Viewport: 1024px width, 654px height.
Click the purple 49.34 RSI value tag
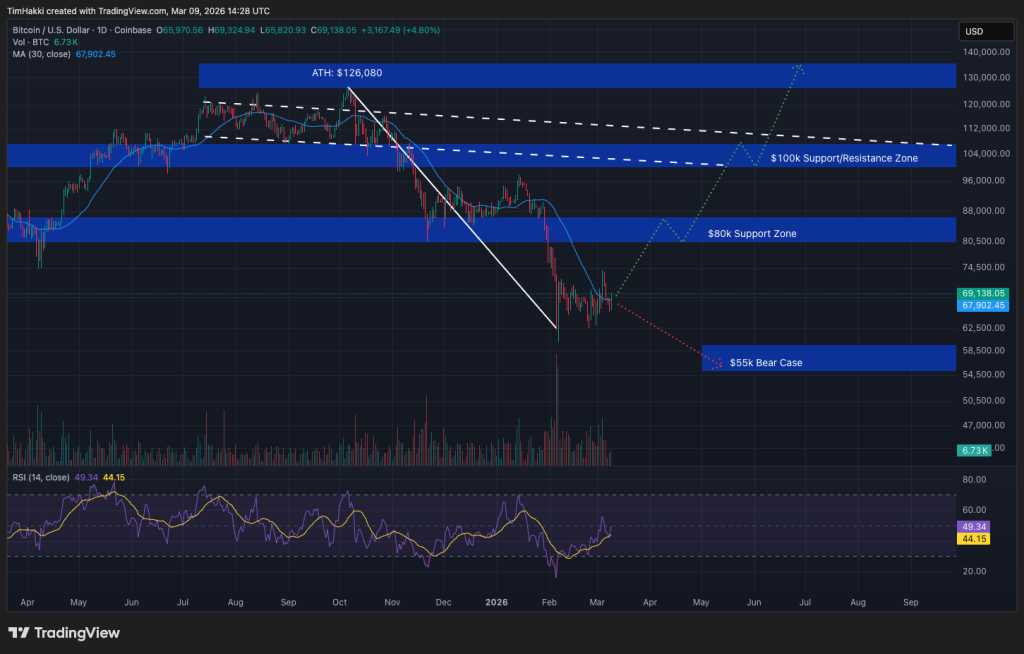973,526
